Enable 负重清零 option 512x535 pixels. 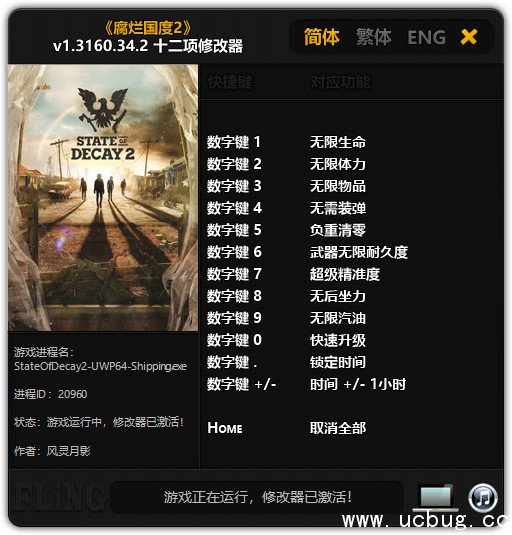(x=338, y=230)
